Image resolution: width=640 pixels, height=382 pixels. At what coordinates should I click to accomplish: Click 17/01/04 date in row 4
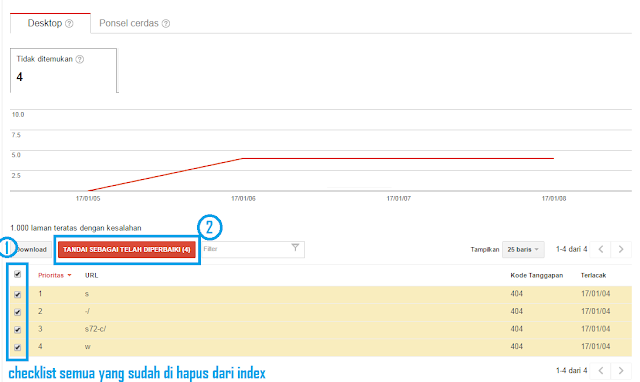click(596, 346)
